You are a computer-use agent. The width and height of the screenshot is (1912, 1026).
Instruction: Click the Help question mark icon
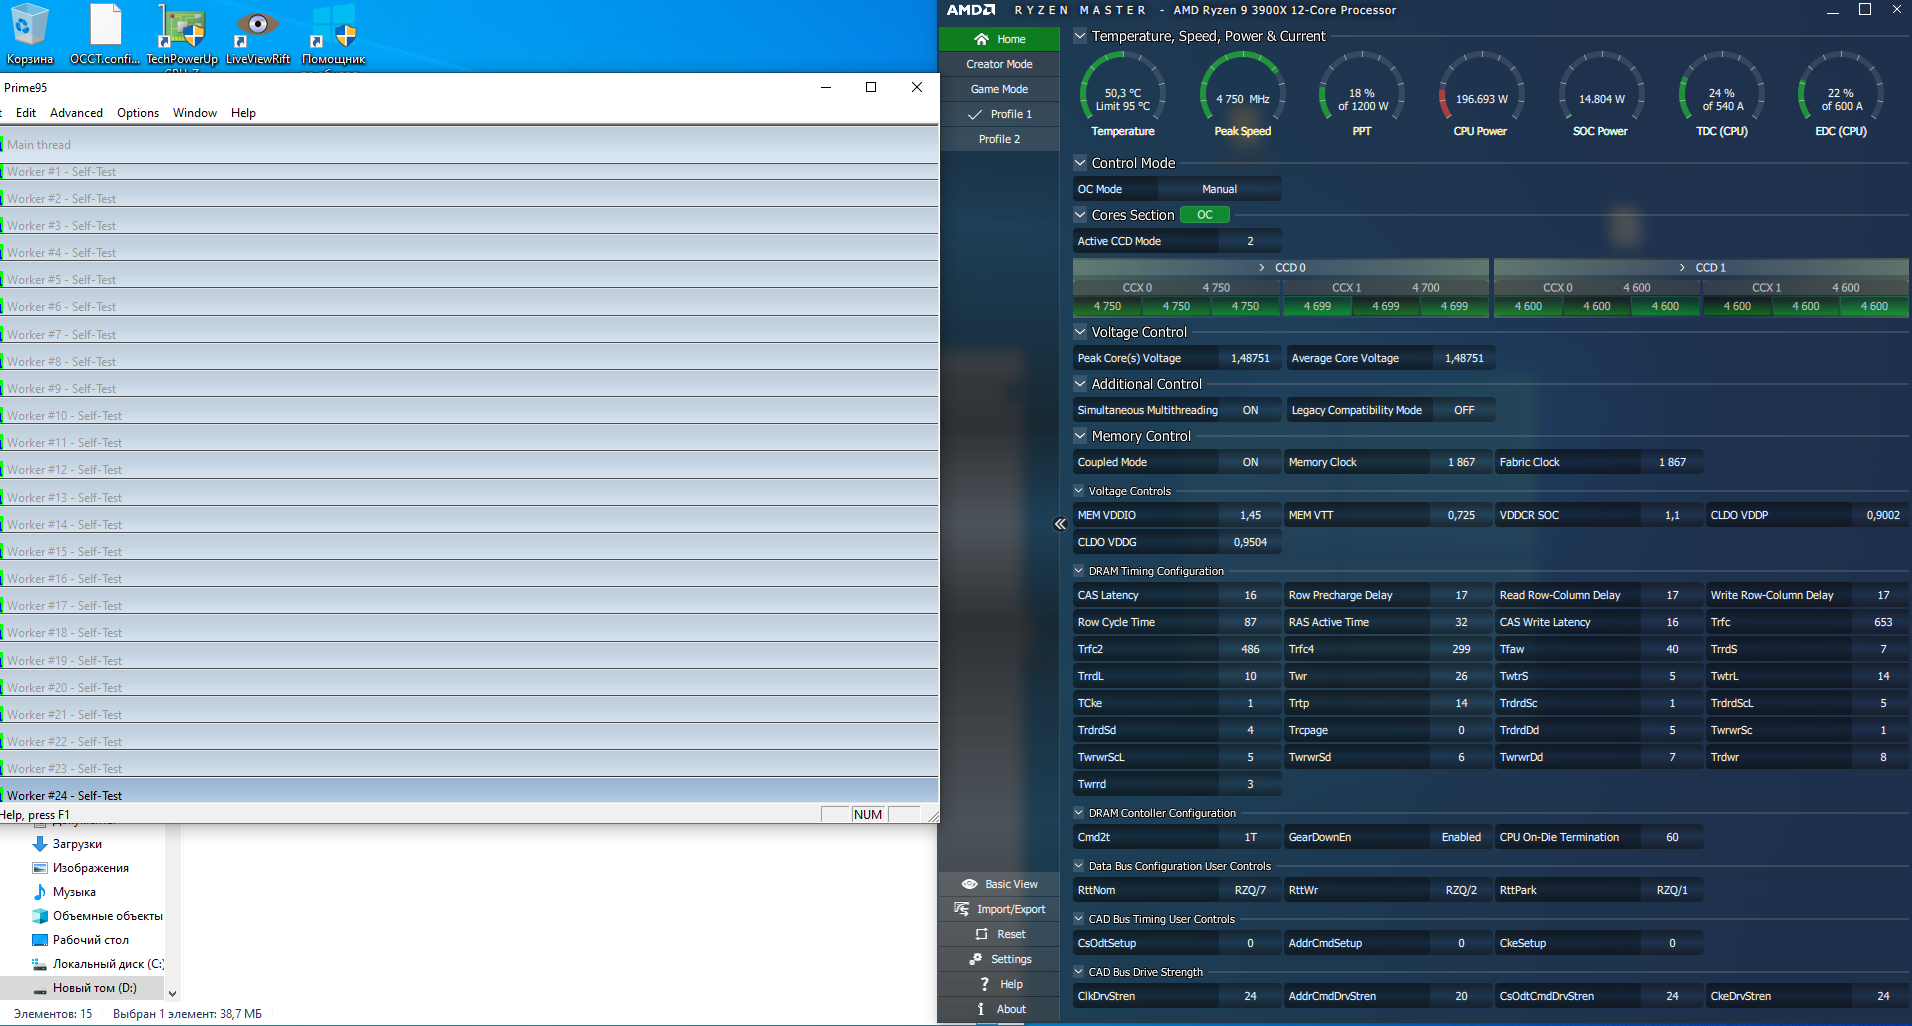tap(984, 984)
